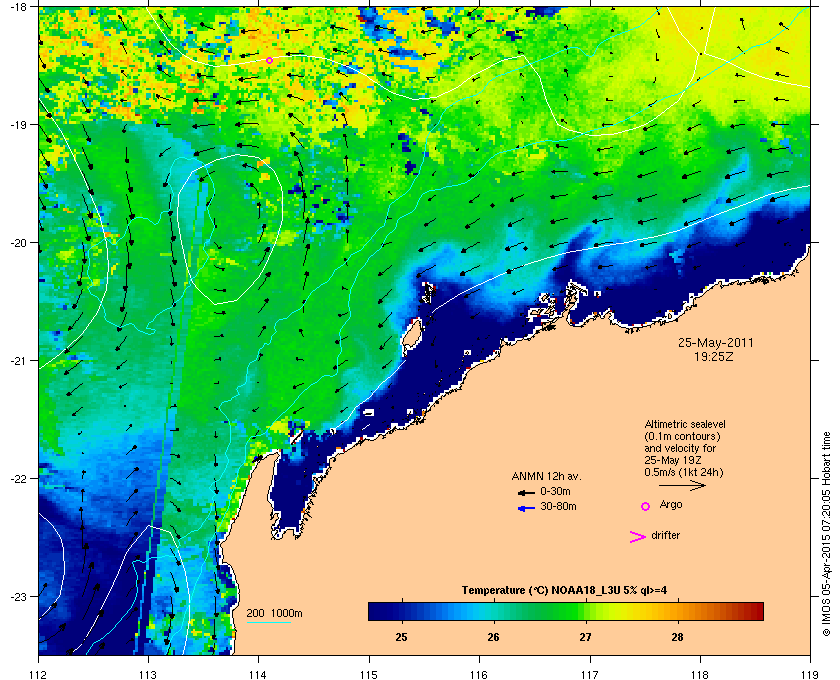Click the oval island off the coast

pos(411,336)
